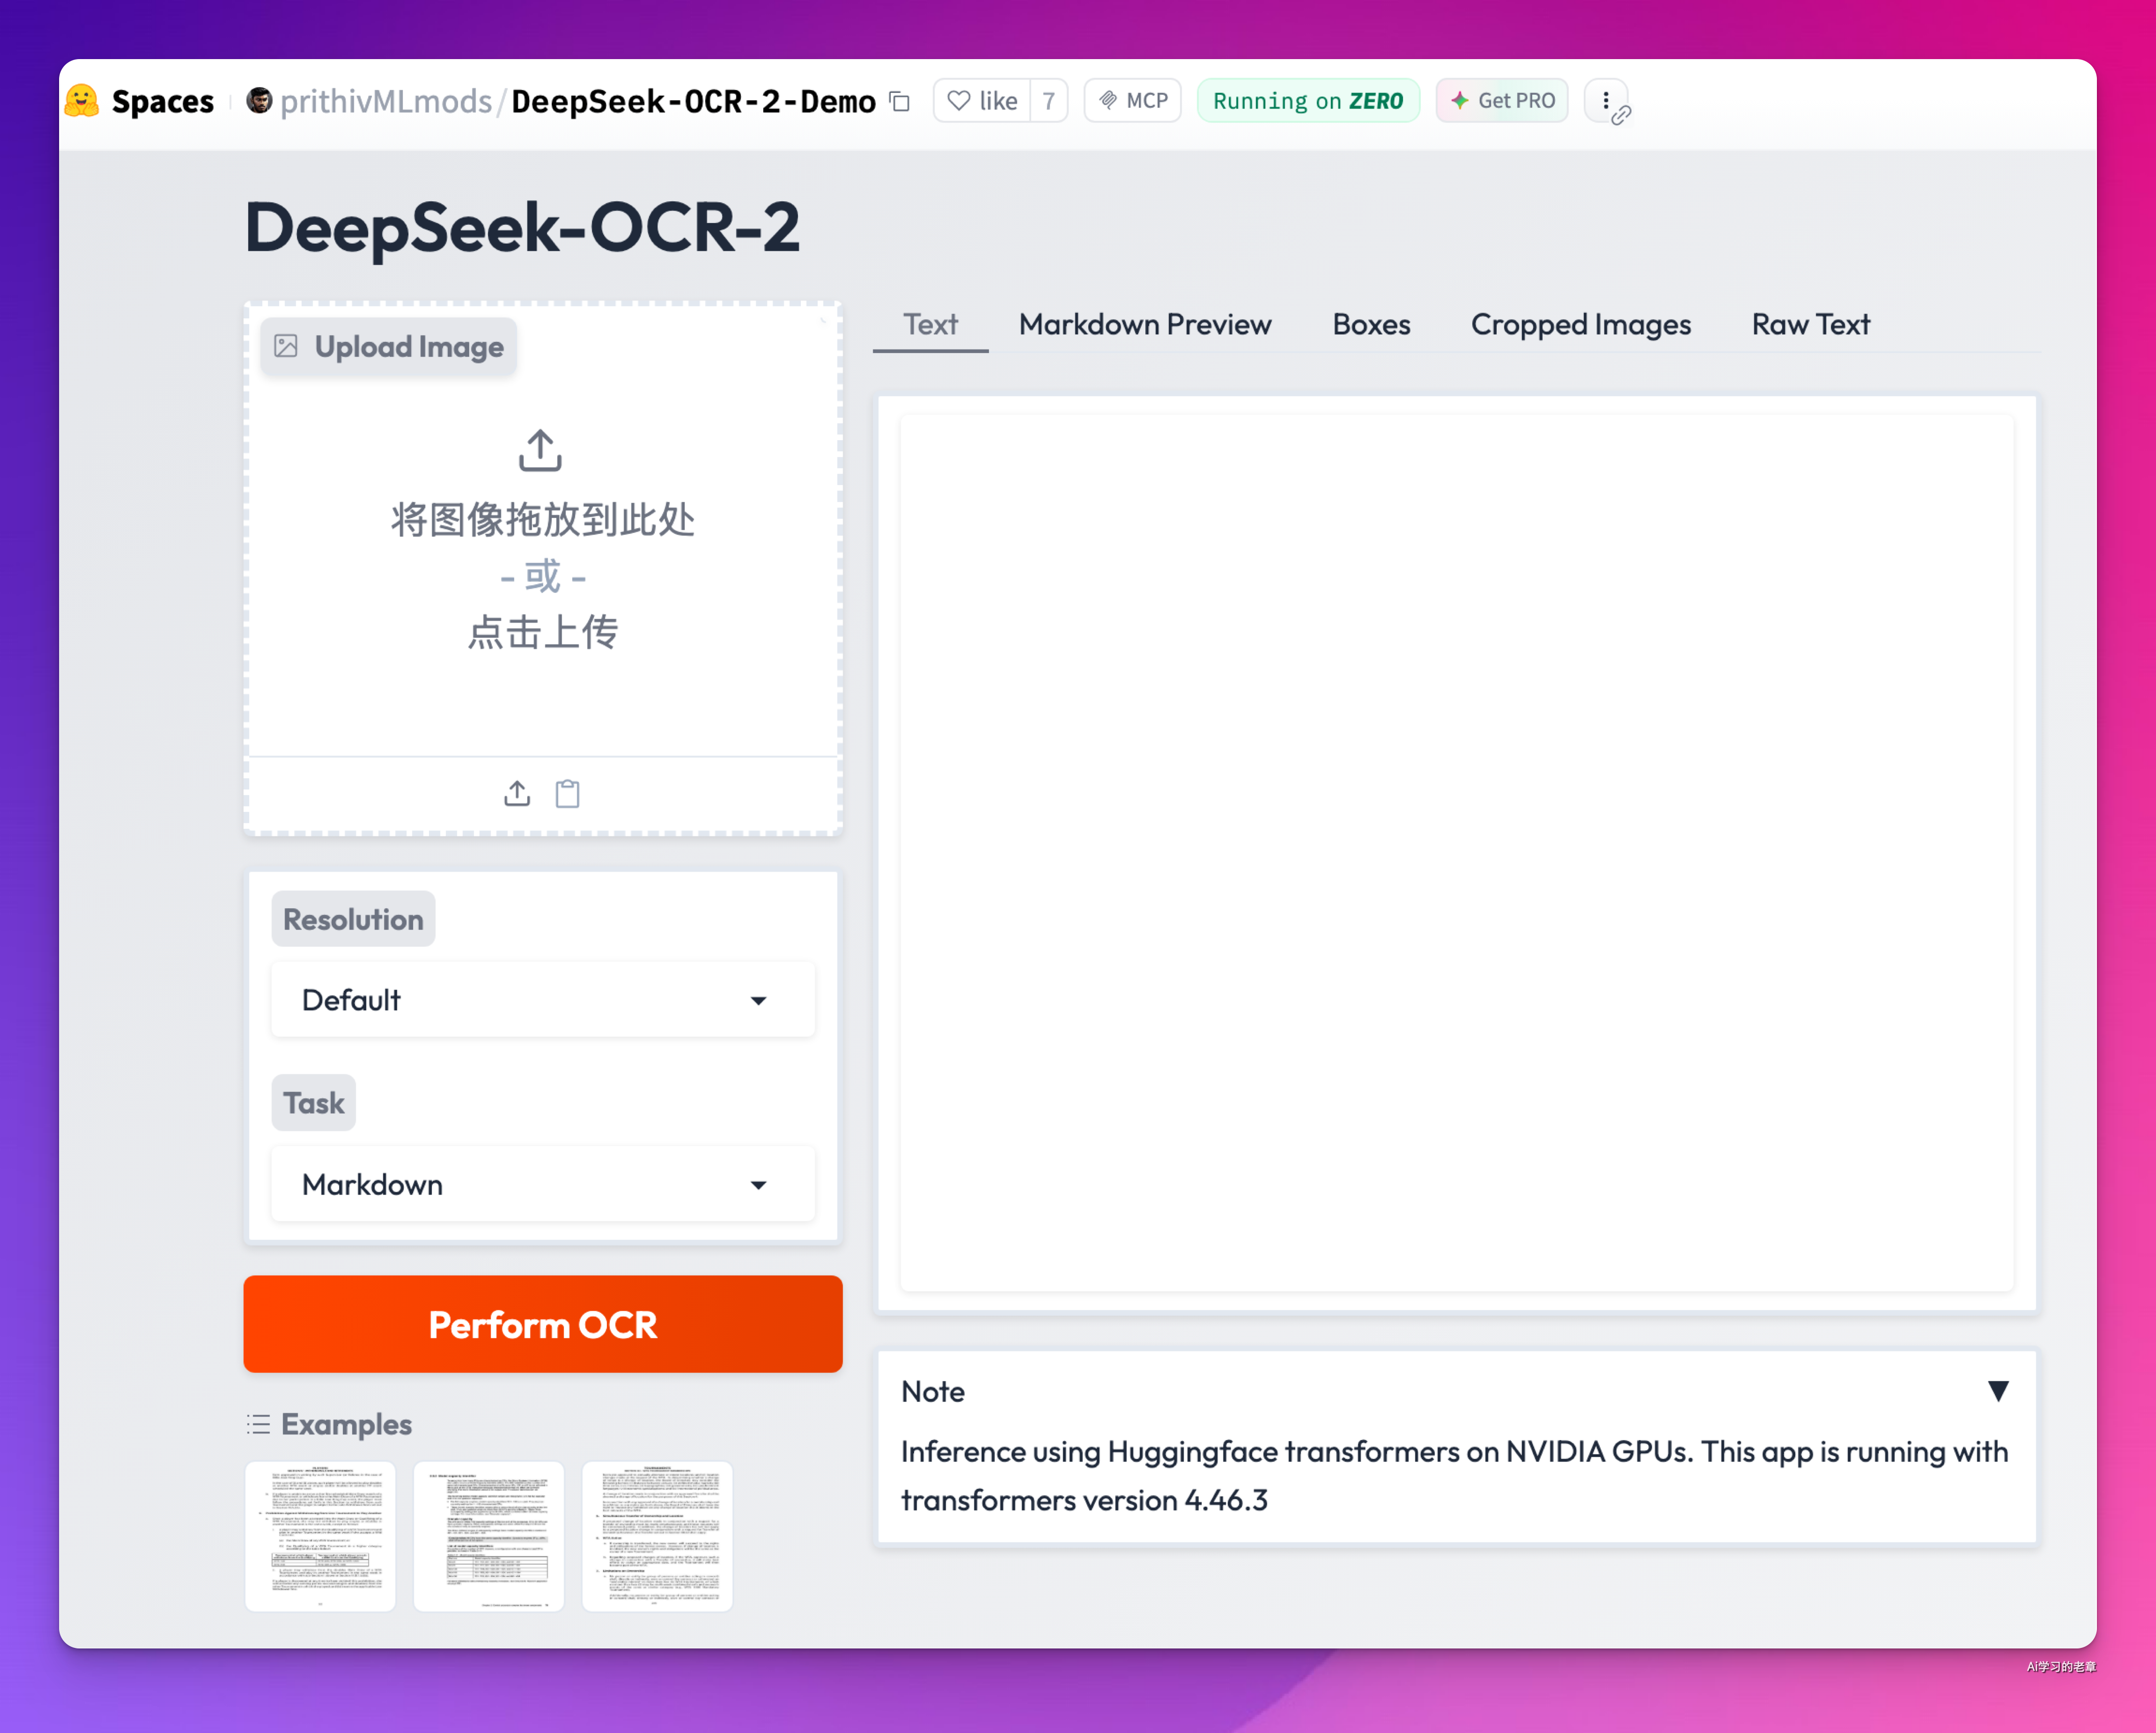Click the copy repo name icon
The height and width of the screenshot is (1733, 2156).
pos(900,101)
